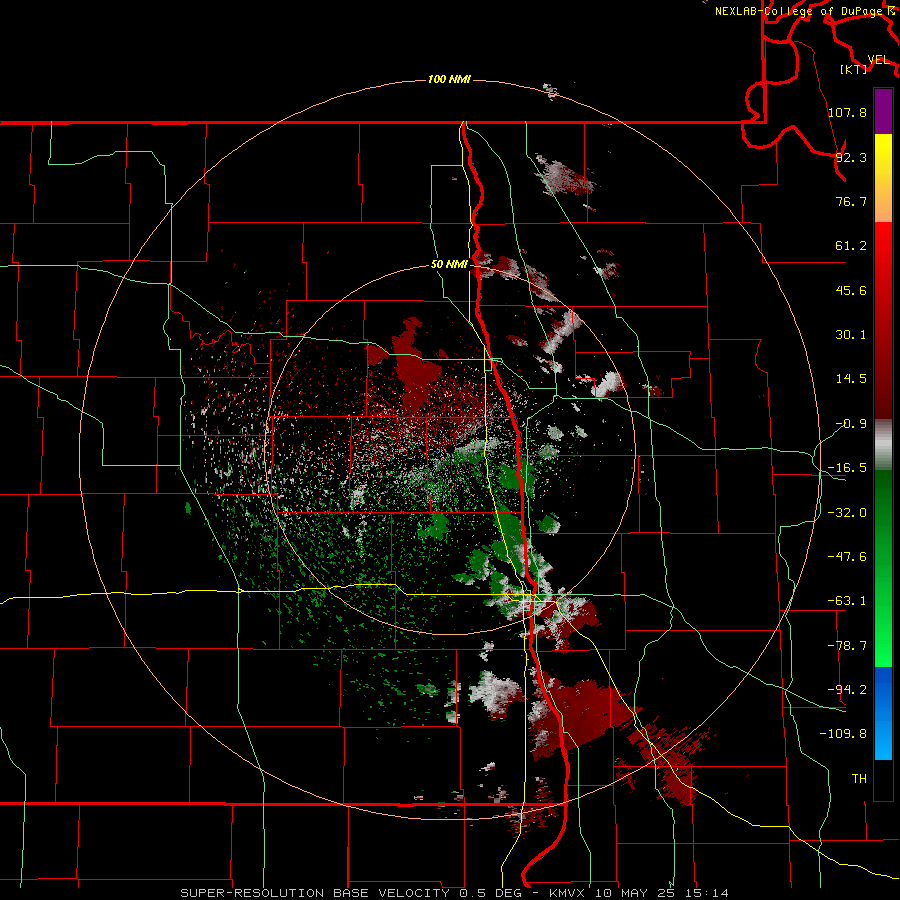Image resolution: width=900 pixels, height=900 pixels.
Task: Click the 92.3 scale value
Action: click(851, 157)
